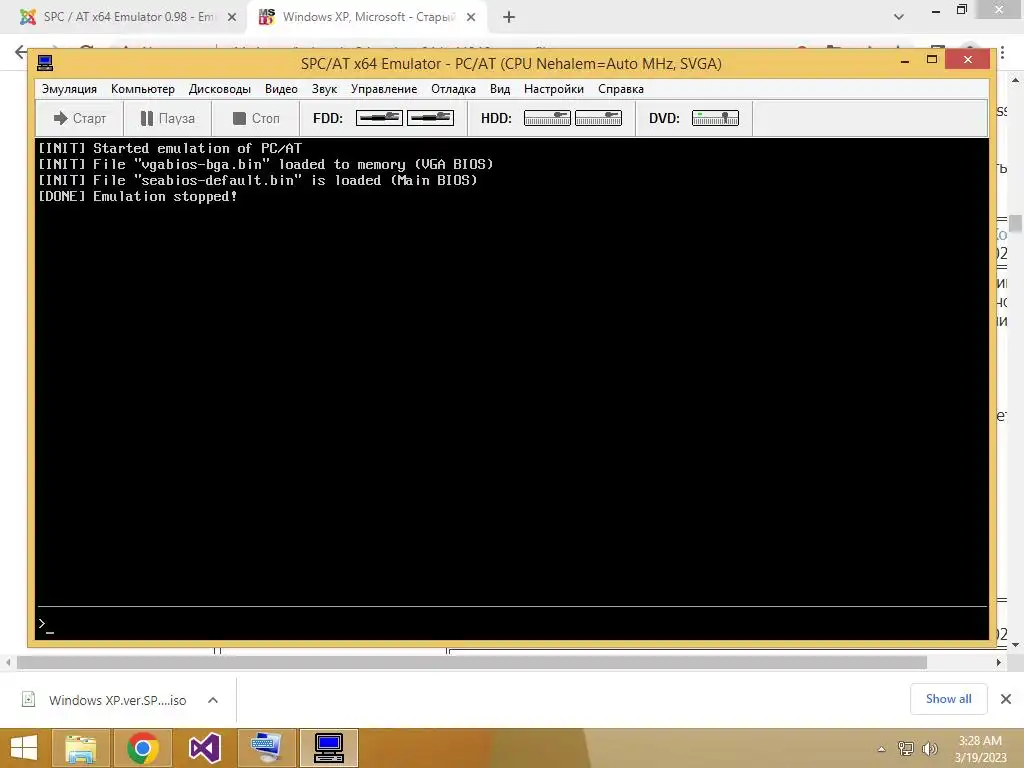The image size is (1024, 768).
Task: Maximize the SPC/AT emulator window
Action: click(932, 60)
